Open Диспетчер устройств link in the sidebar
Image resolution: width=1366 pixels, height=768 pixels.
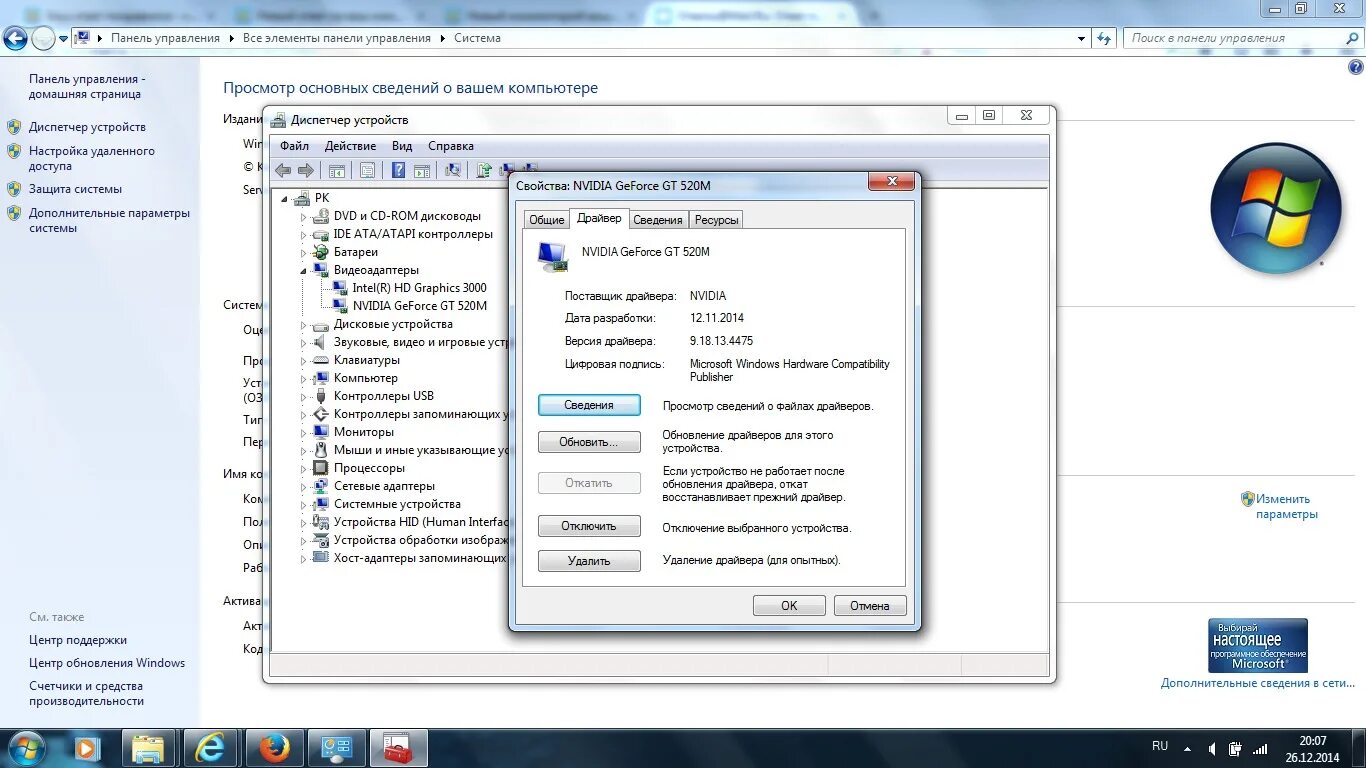point(87,127)
